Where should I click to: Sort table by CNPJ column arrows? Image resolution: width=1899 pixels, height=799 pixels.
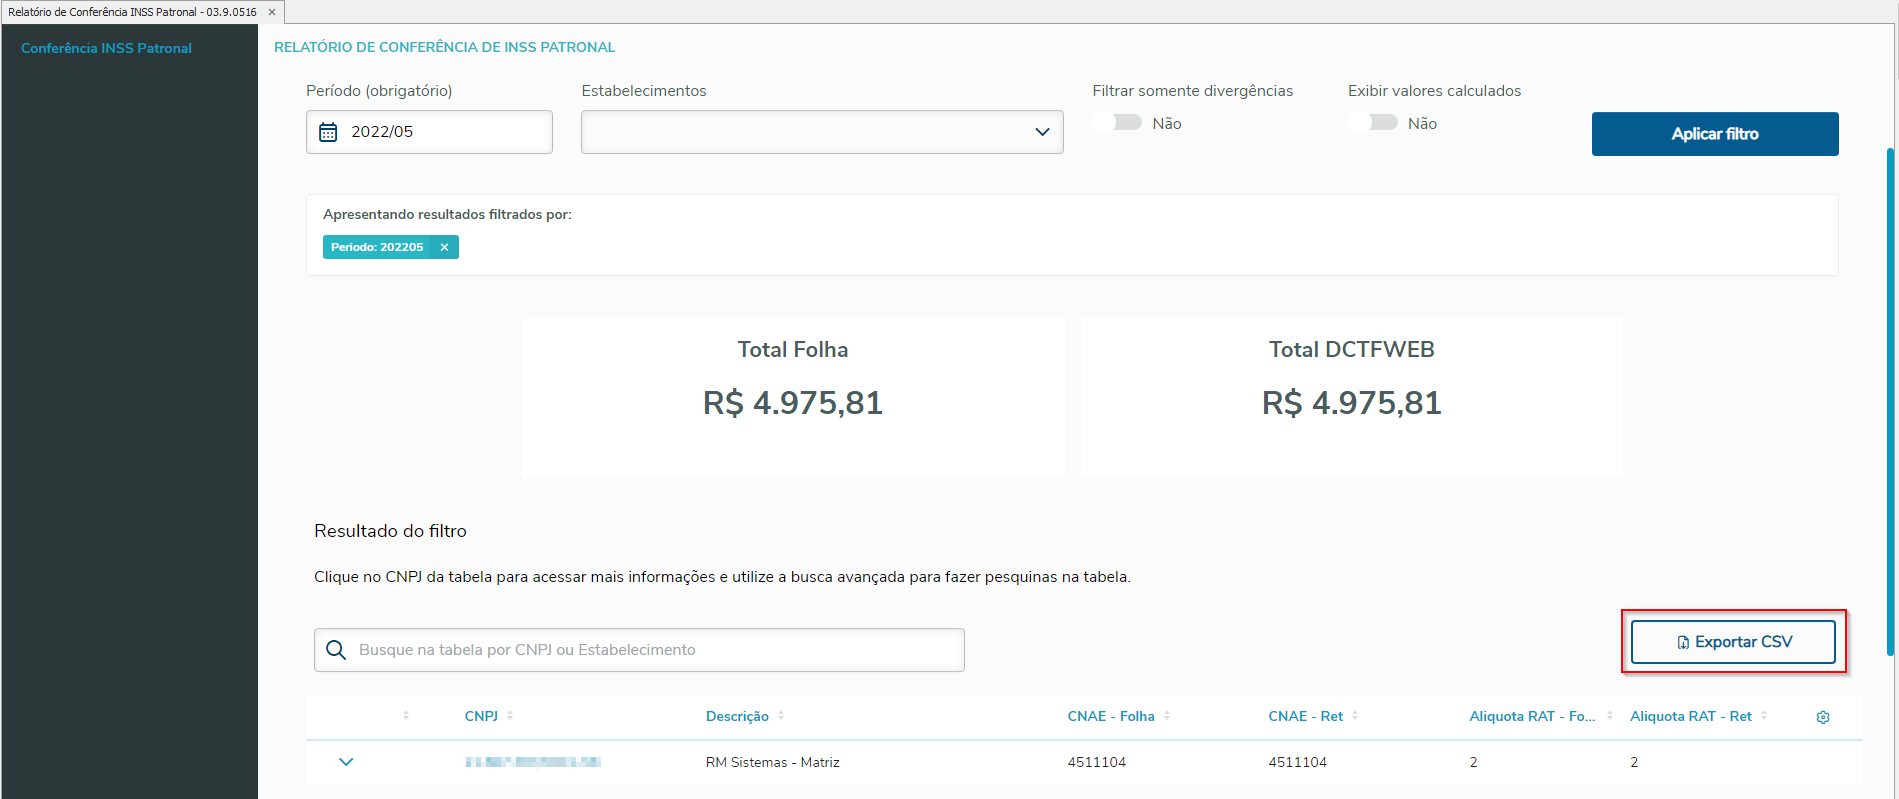coord(510,716)
